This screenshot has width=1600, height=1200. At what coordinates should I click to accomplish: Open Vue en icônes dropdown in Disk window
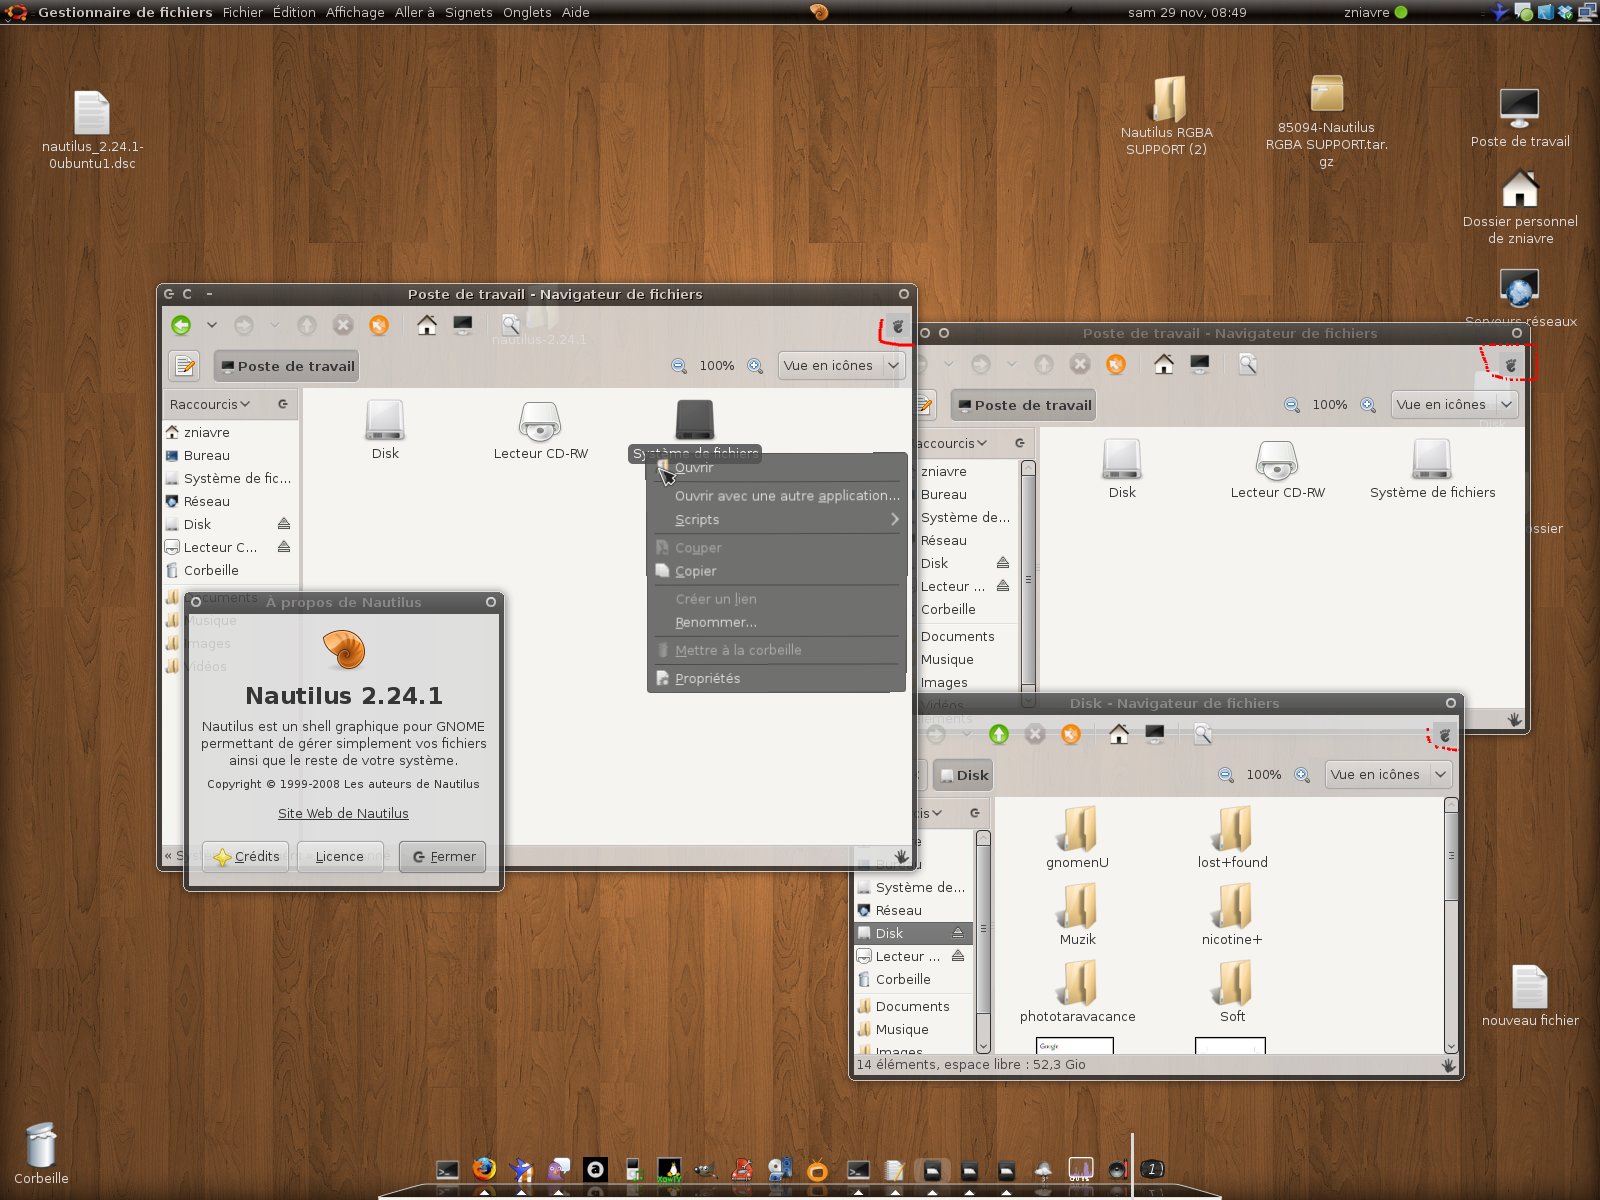pyautogui.click(x=1388, y=775)
